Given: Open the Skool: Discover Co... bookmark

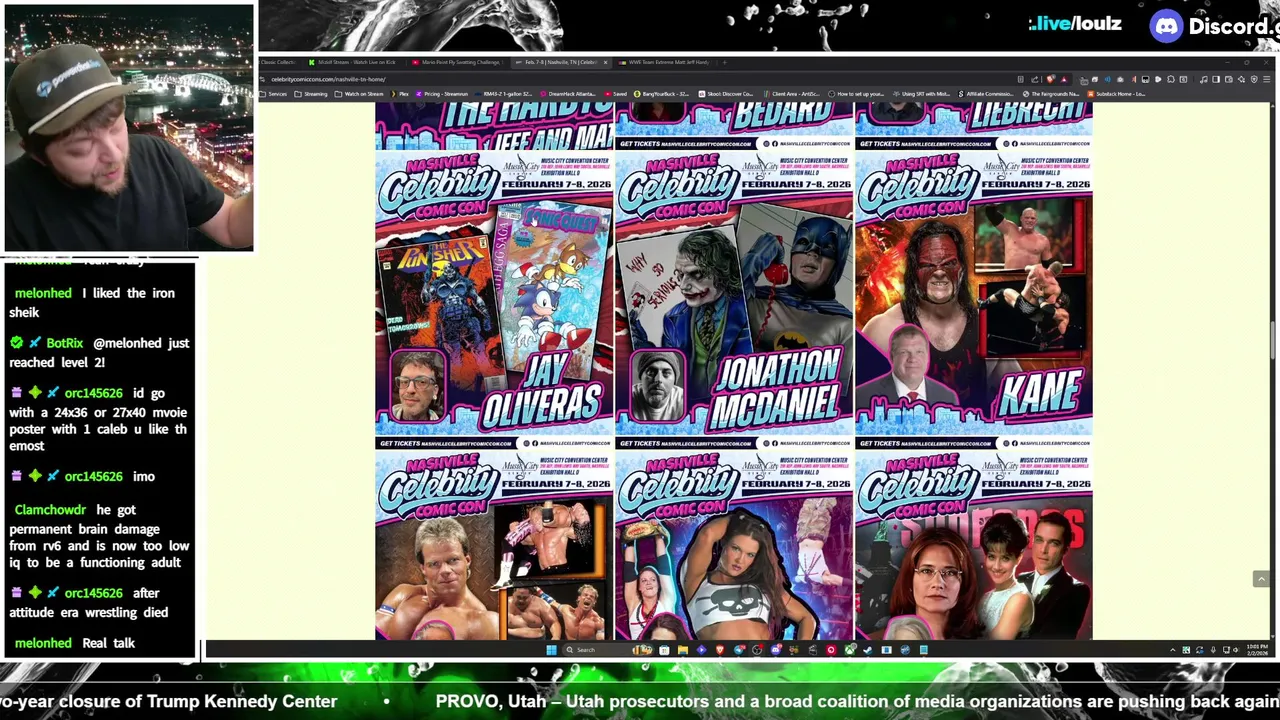Looking at the screenshot, I should [x=725, y=94].
